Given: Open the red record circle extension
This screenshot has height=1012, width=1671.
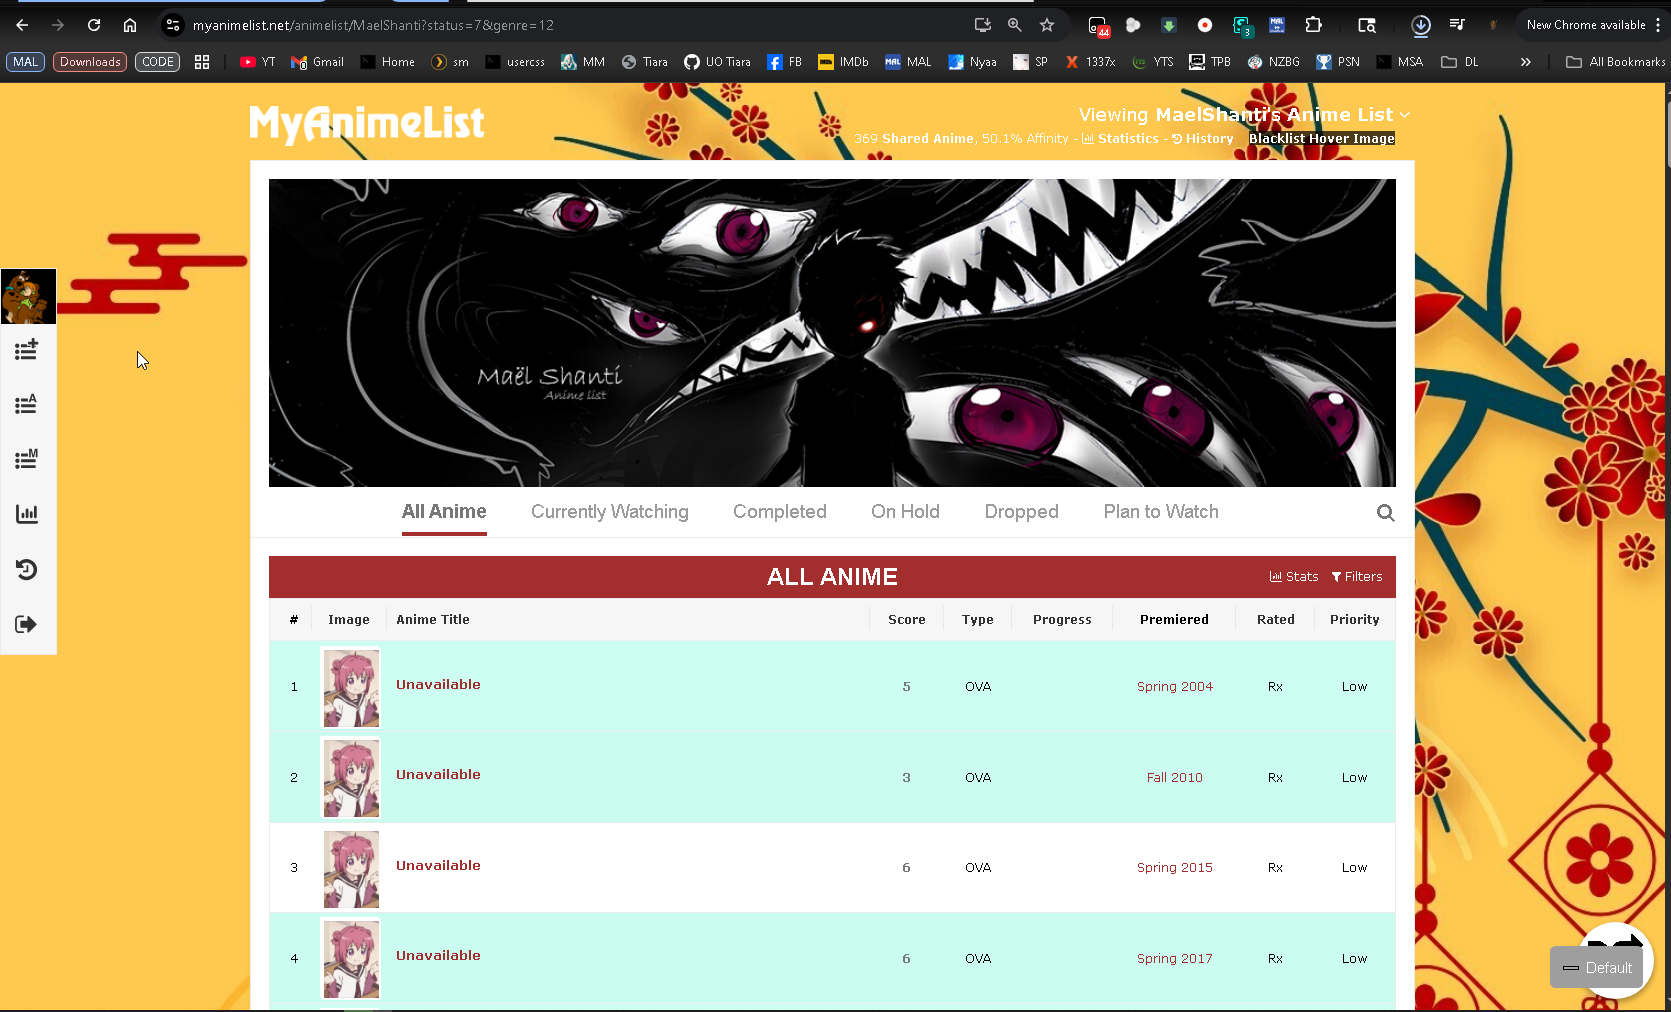Looking at the screenshot, I should [x=1205, y=25].
